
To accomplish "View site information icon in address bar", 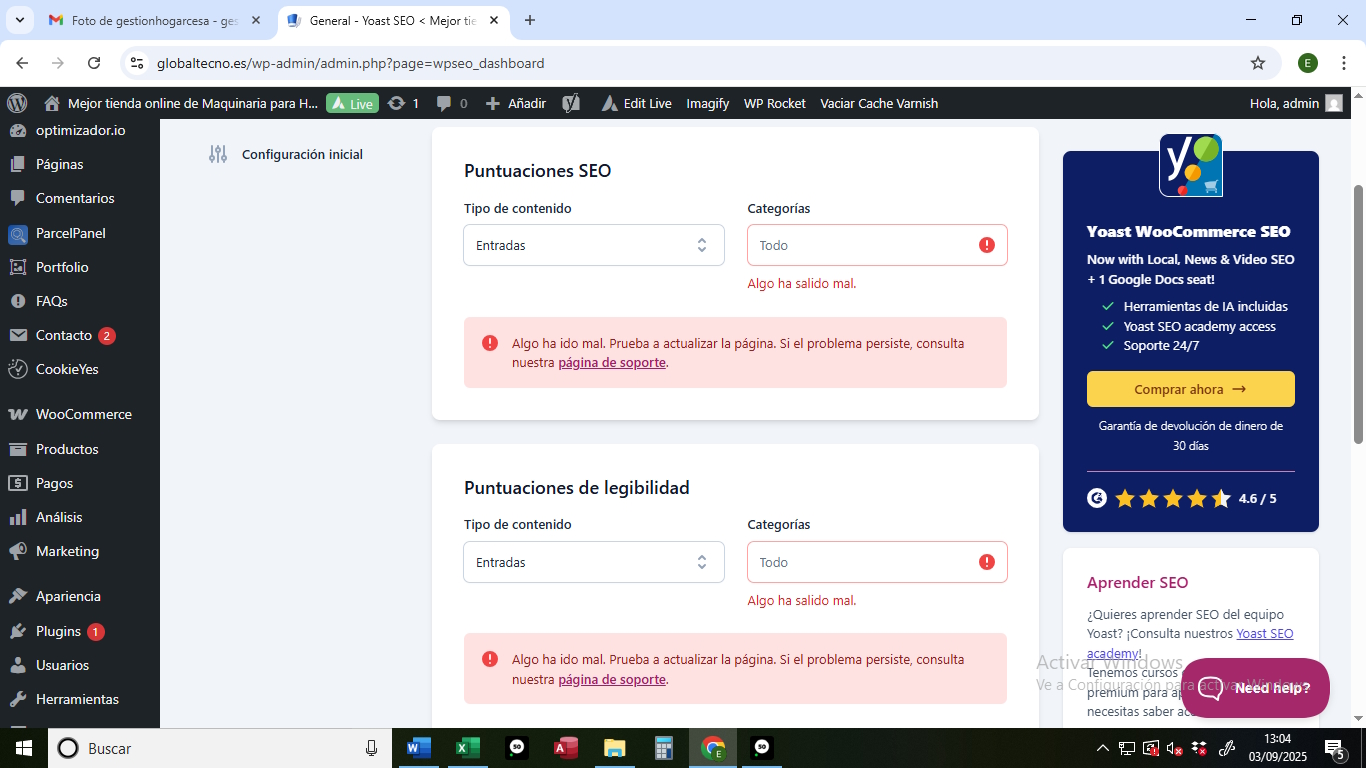I will pos(137,63).
